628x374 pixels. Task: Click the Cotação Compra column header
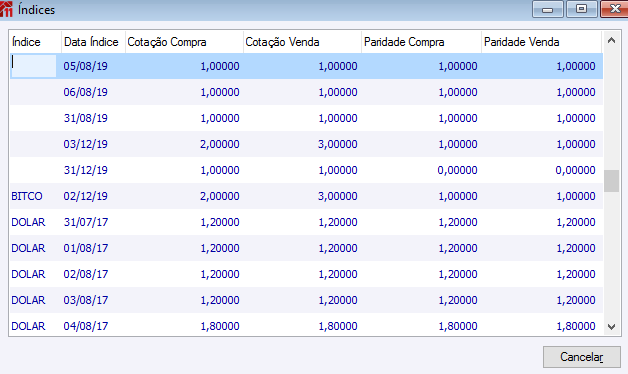[184, 42]
